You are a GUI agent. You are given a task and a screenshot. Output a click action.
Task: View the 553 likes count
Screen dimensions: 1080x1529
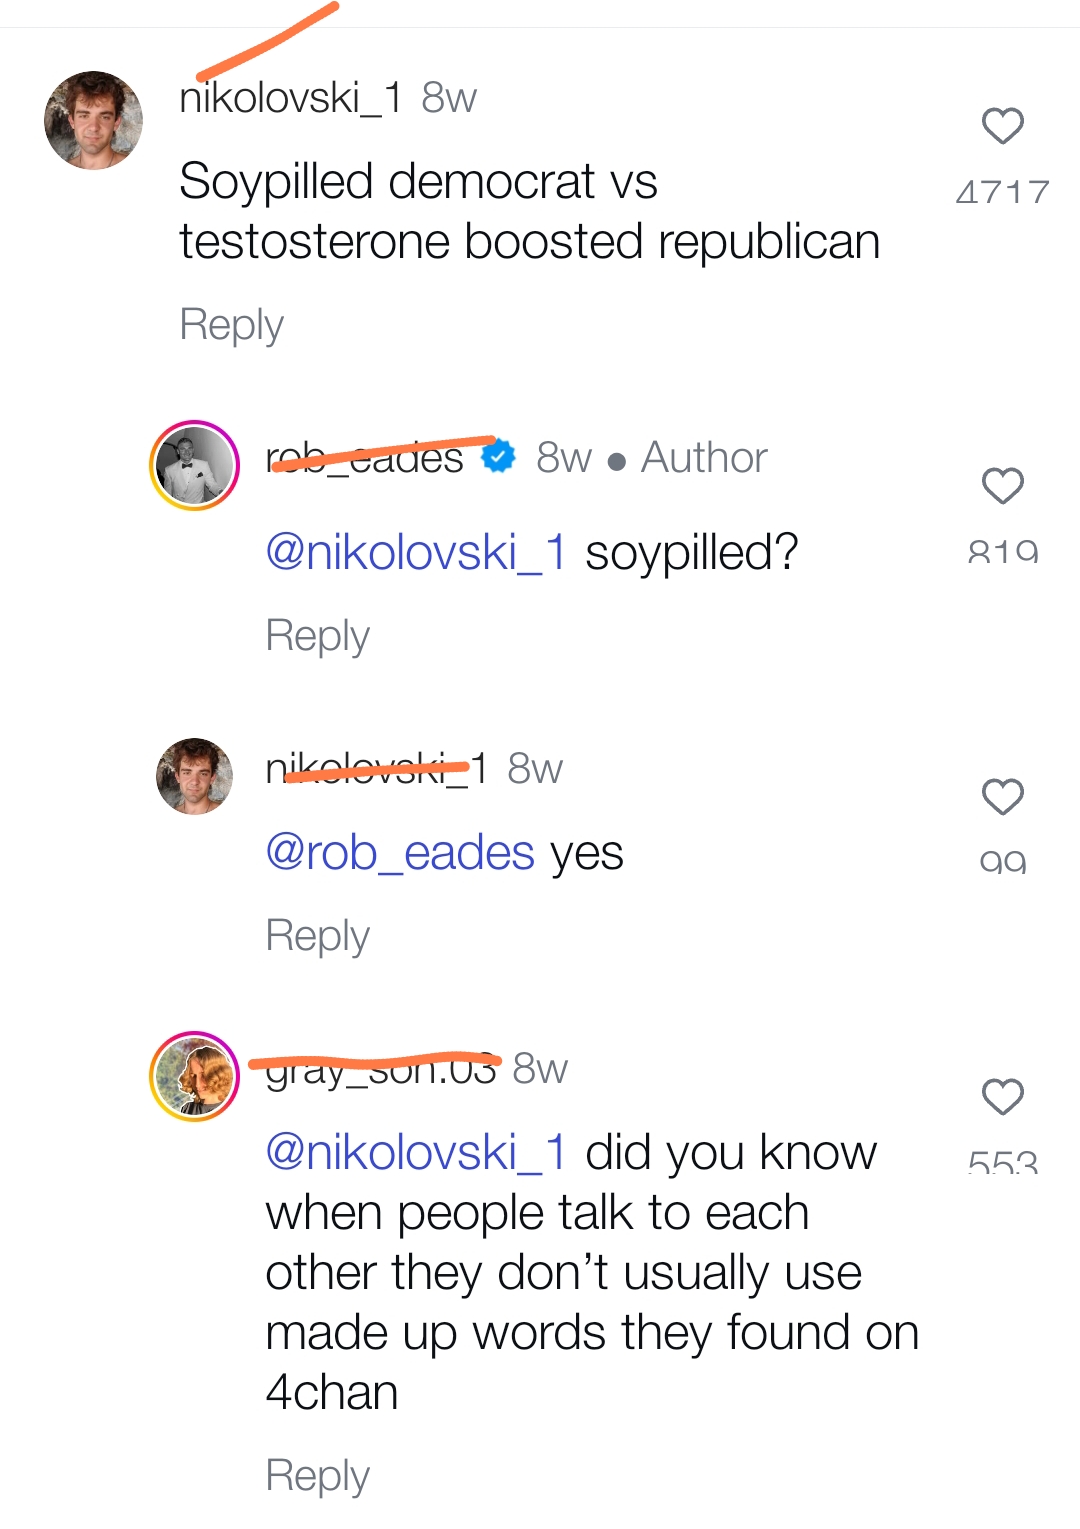1002,1161
